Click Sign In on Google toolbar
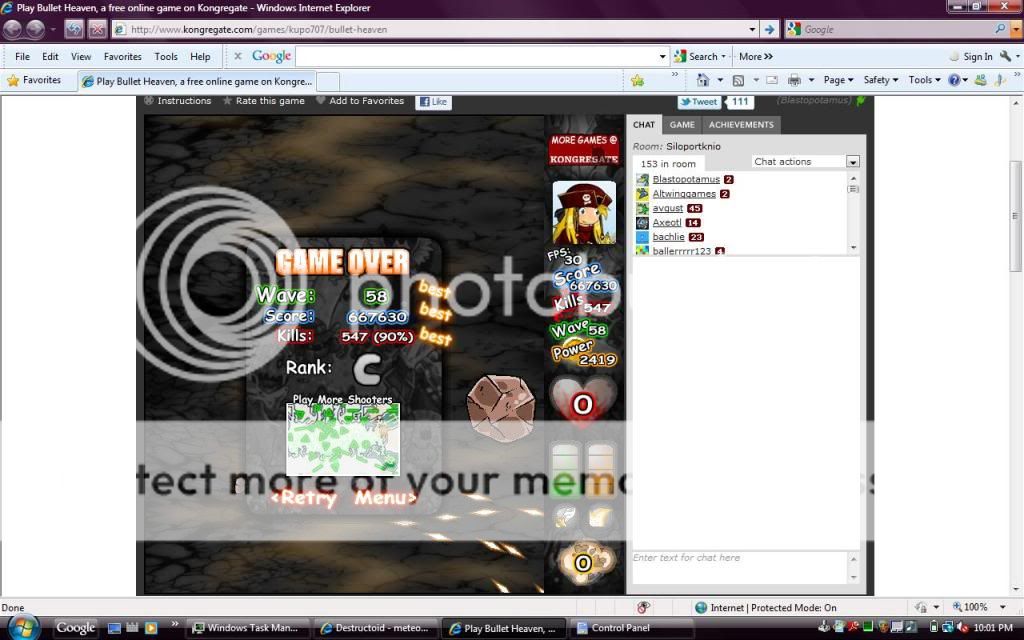 pos(978,56)
